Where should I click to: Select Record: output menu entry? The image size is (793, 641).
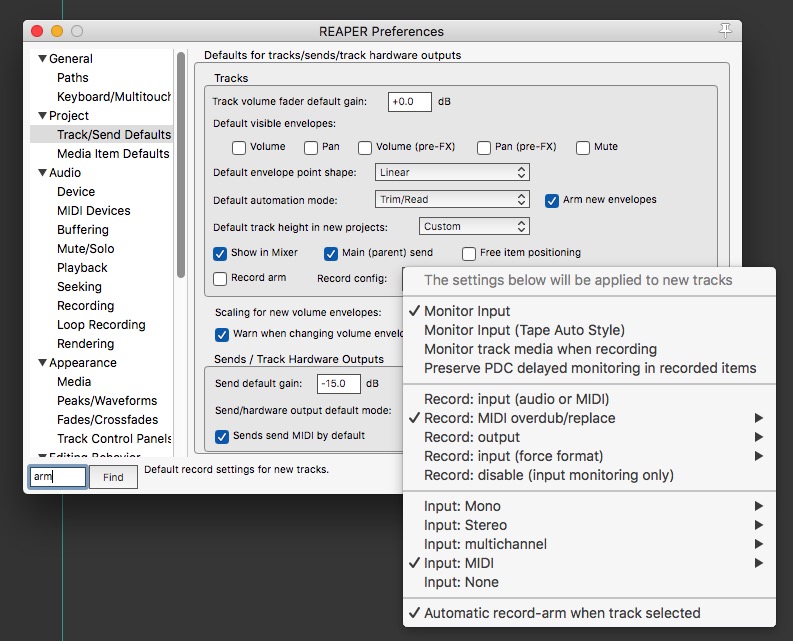pyautogui.click(x=472, y=437)
